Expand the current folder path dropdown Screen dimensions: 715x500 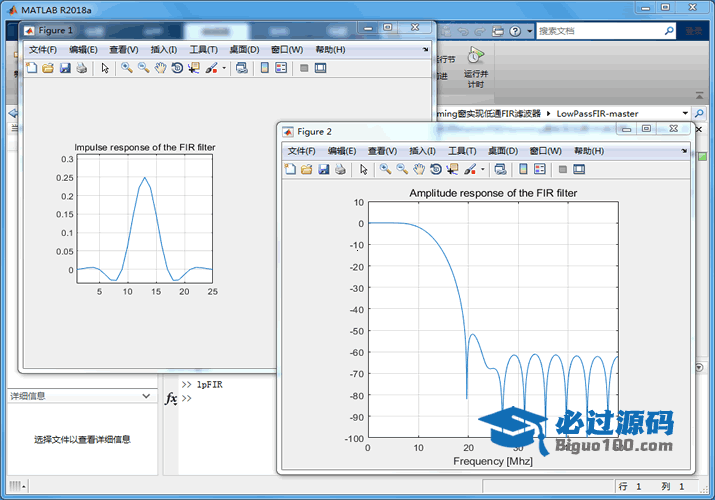point(684,113)
